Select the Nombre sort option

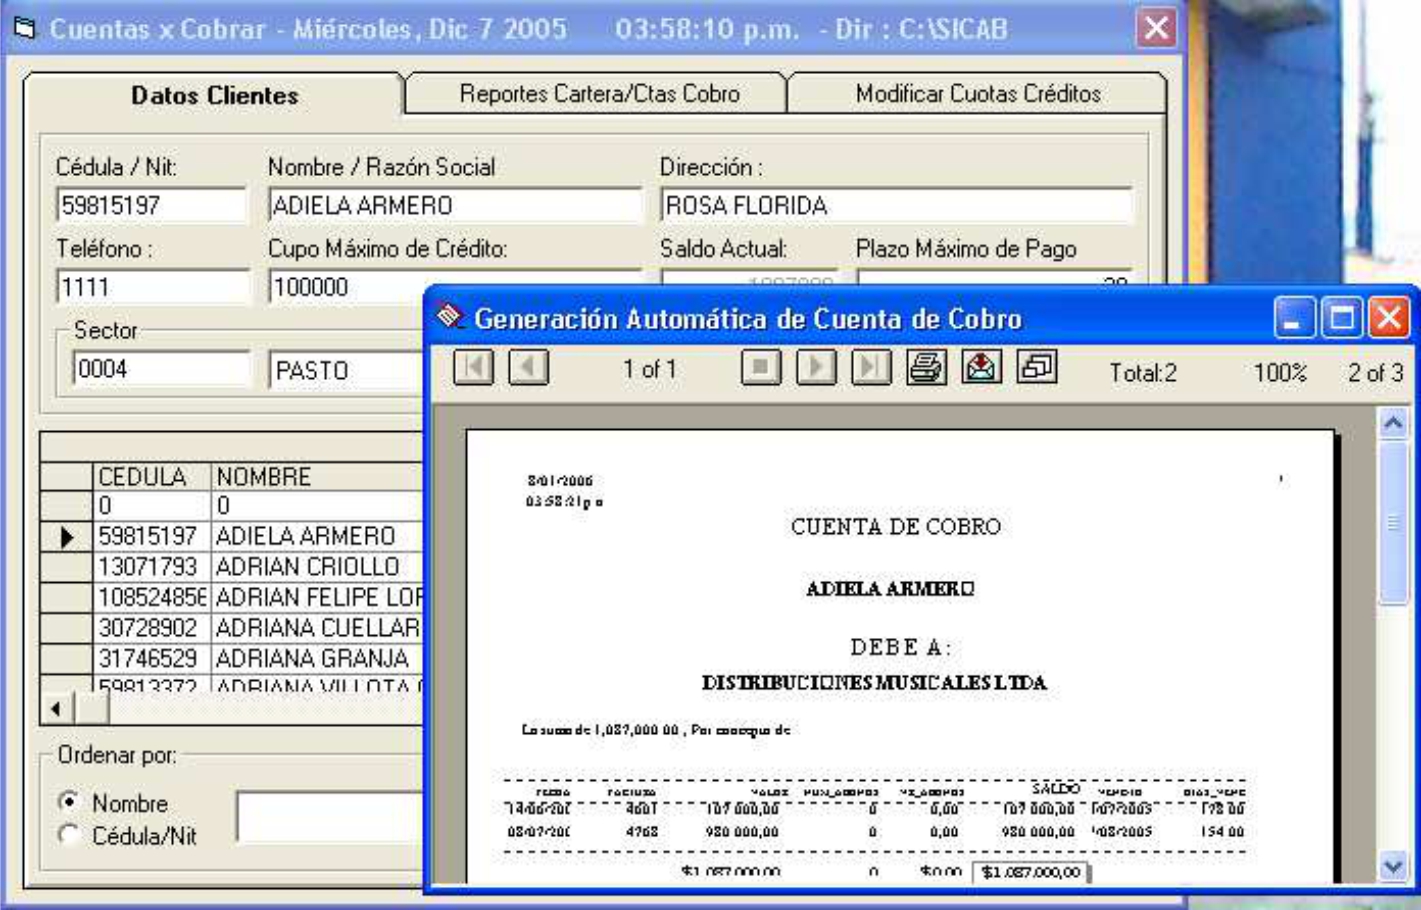pyautogui.click(x=69, y=802)
